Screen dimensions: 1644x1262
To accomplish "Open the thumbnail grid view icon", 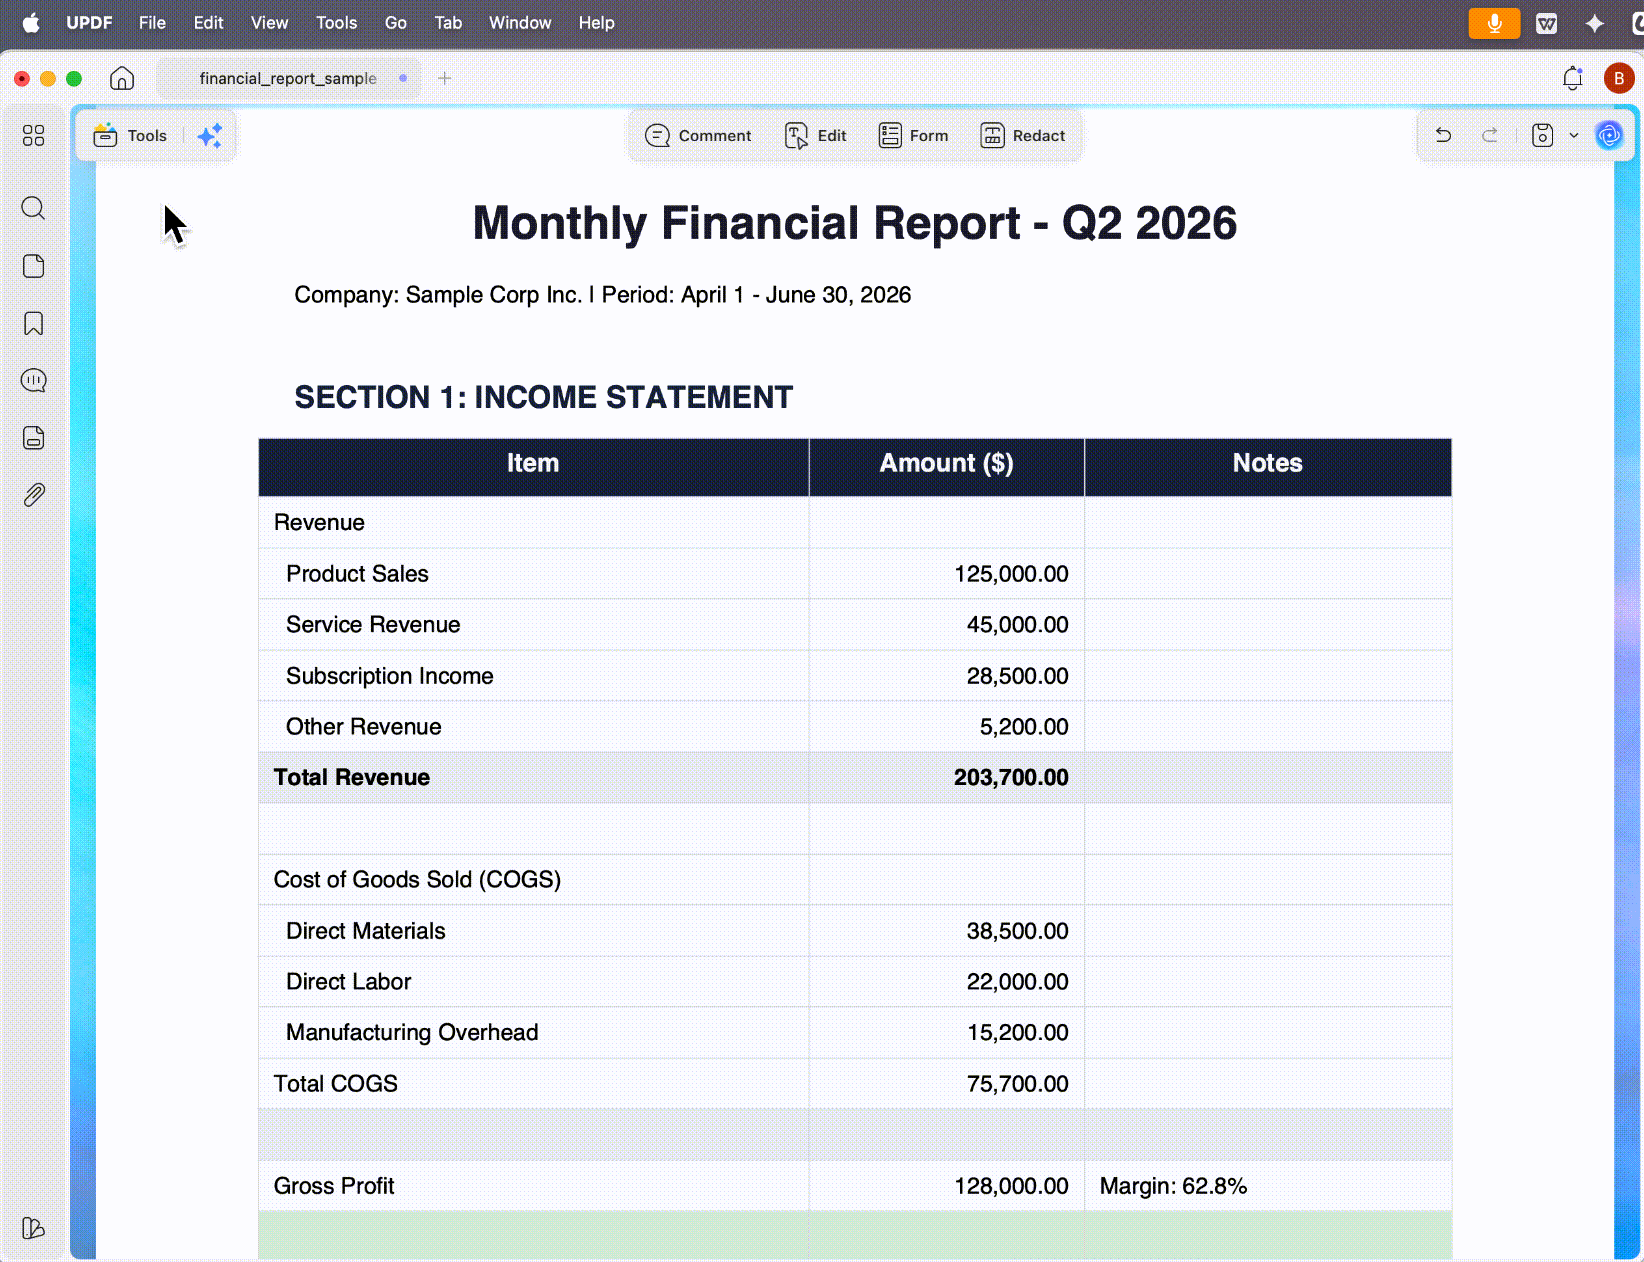I will [x=33, y=135].
